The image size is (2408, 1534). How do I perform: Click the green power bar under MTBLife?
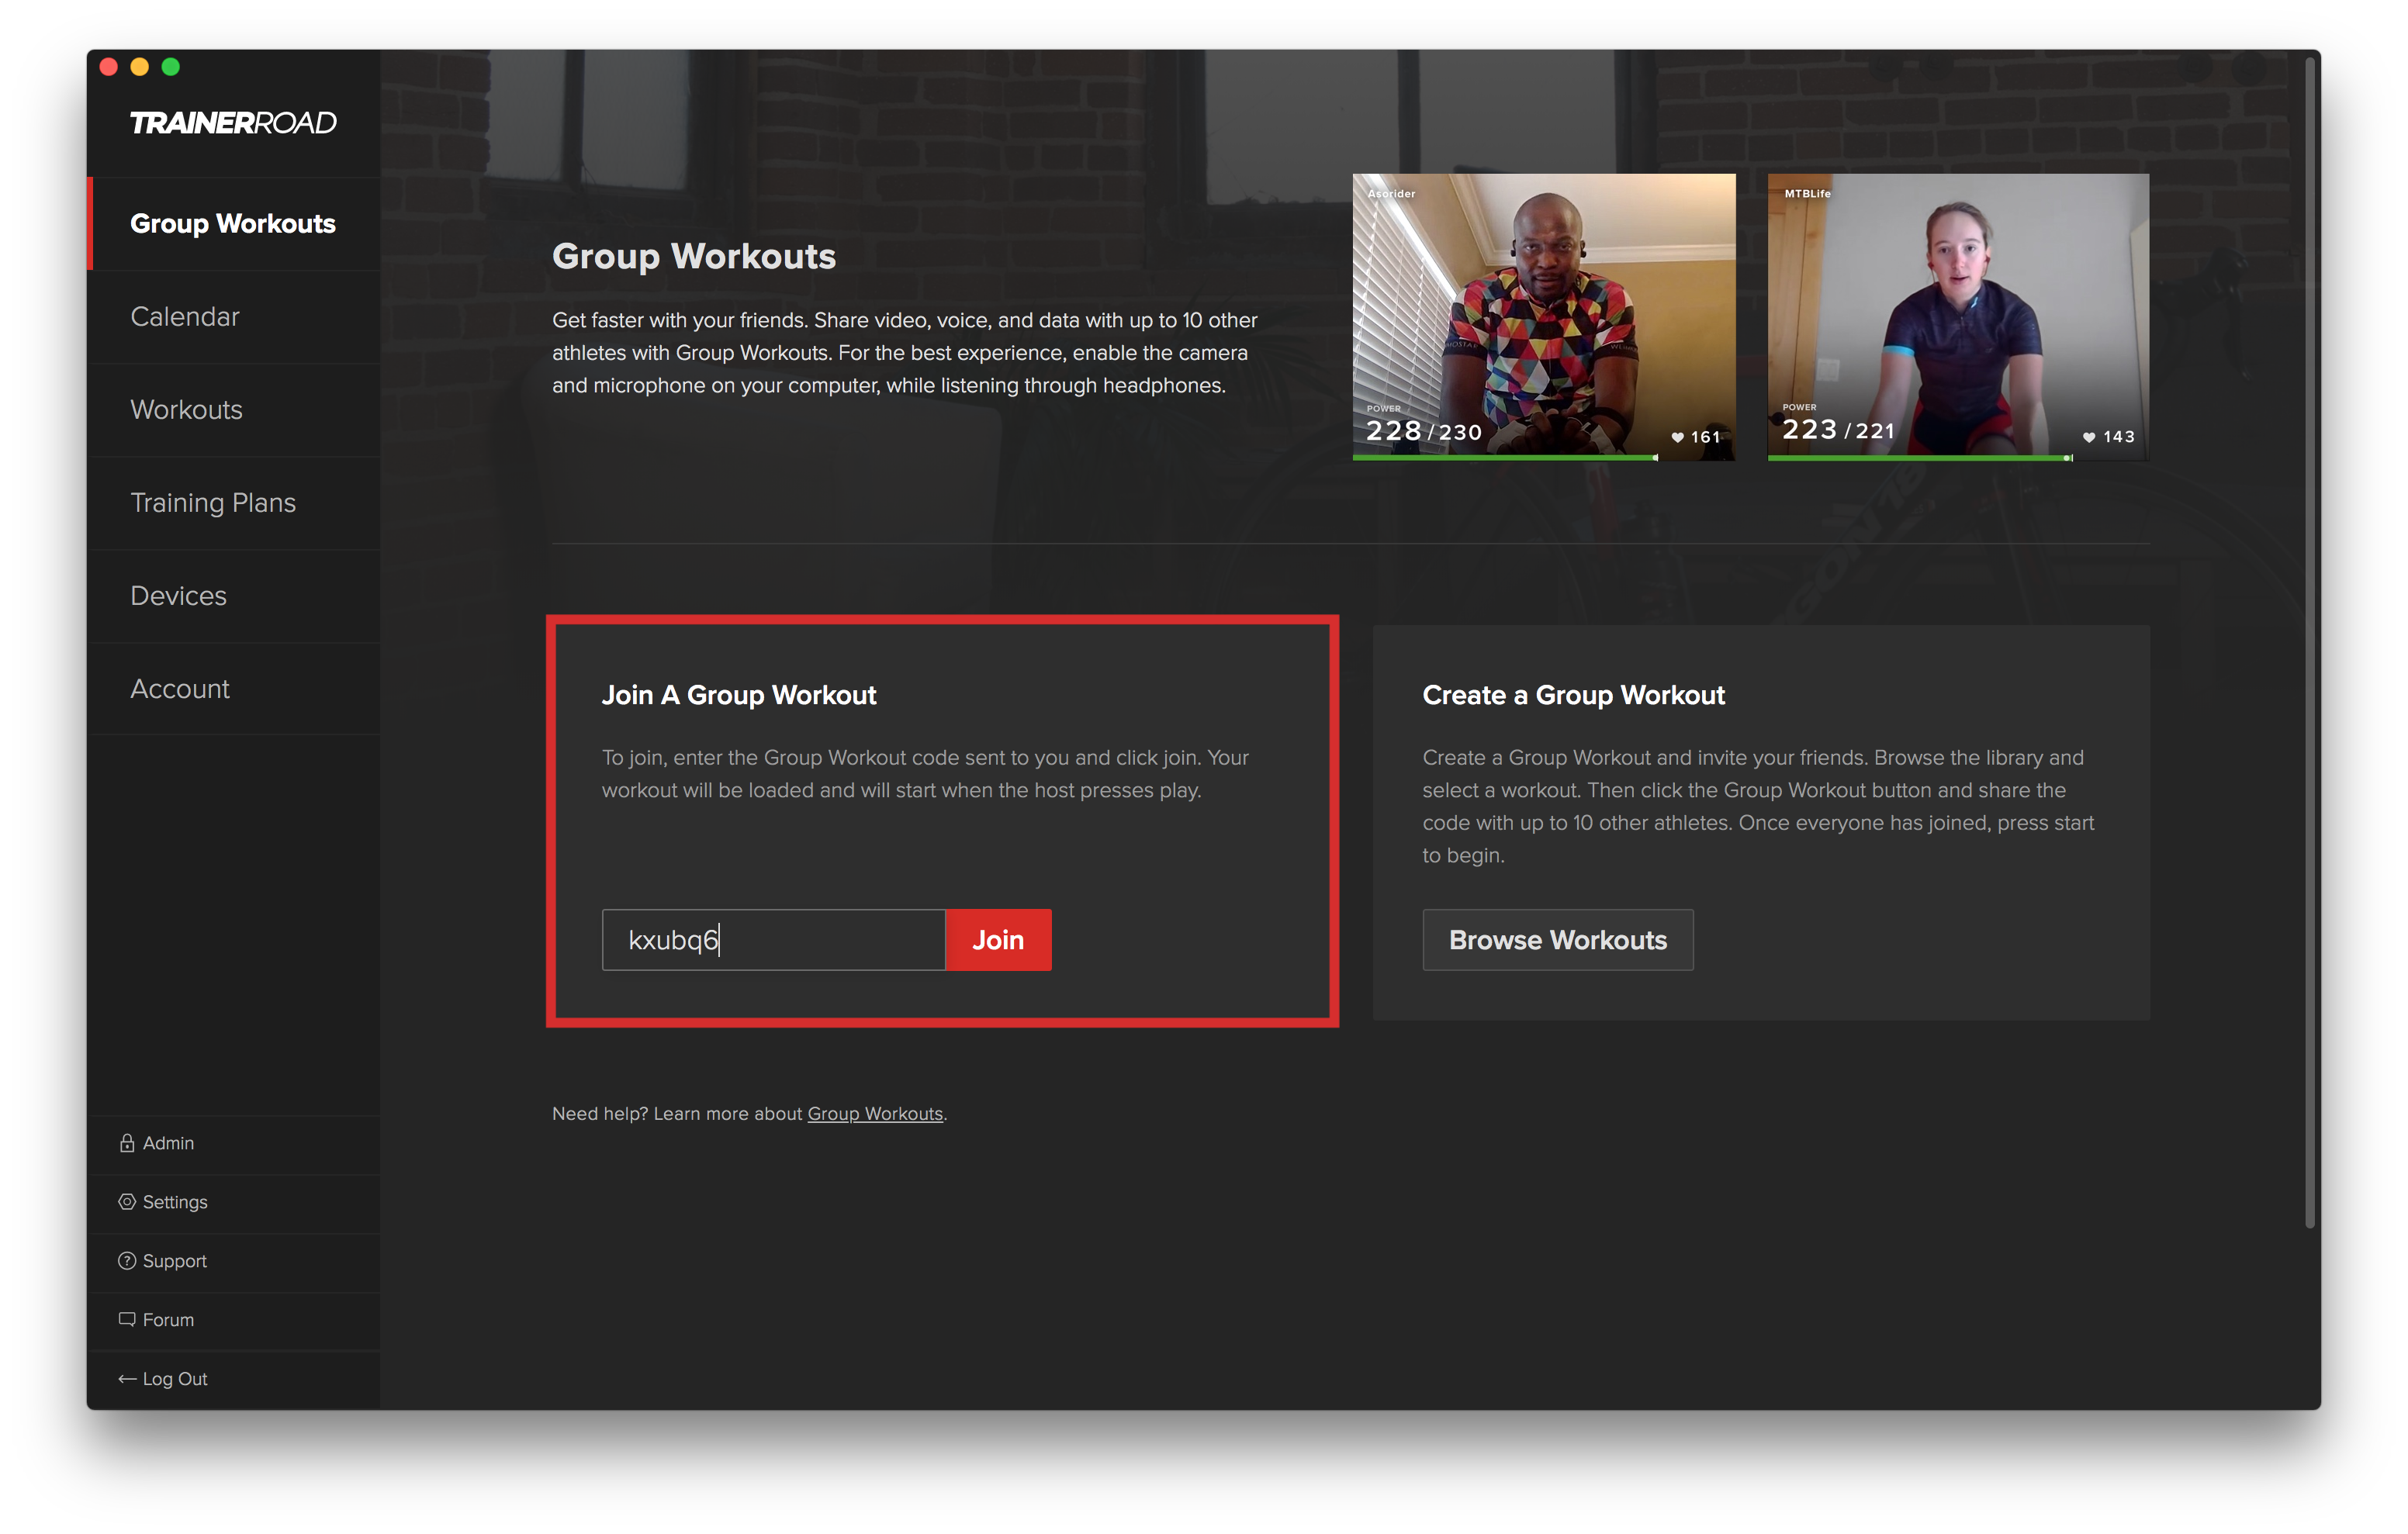coord(1920,458)
